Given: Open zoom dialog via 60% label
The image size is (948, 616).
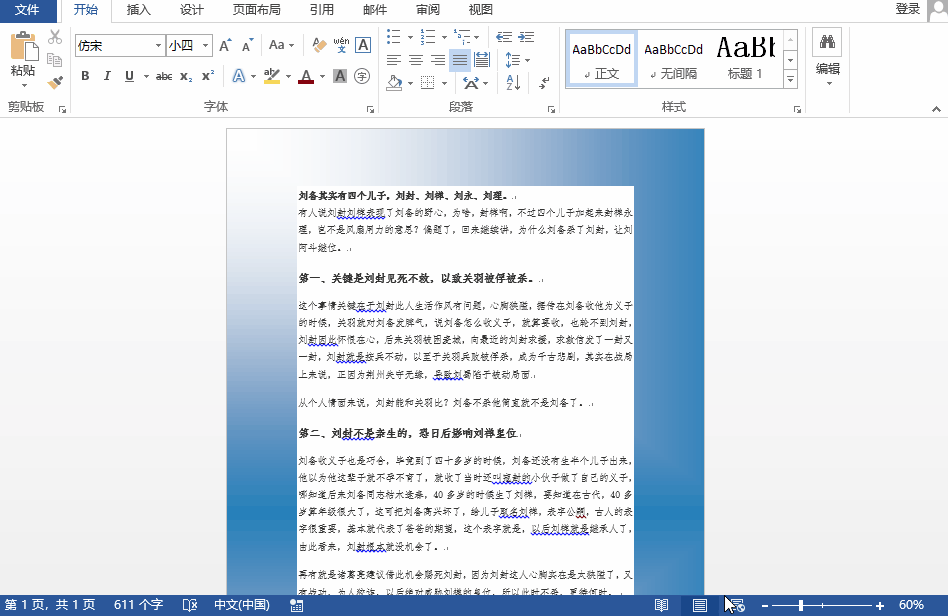Looking at the screenshot, I should (911, 605).
